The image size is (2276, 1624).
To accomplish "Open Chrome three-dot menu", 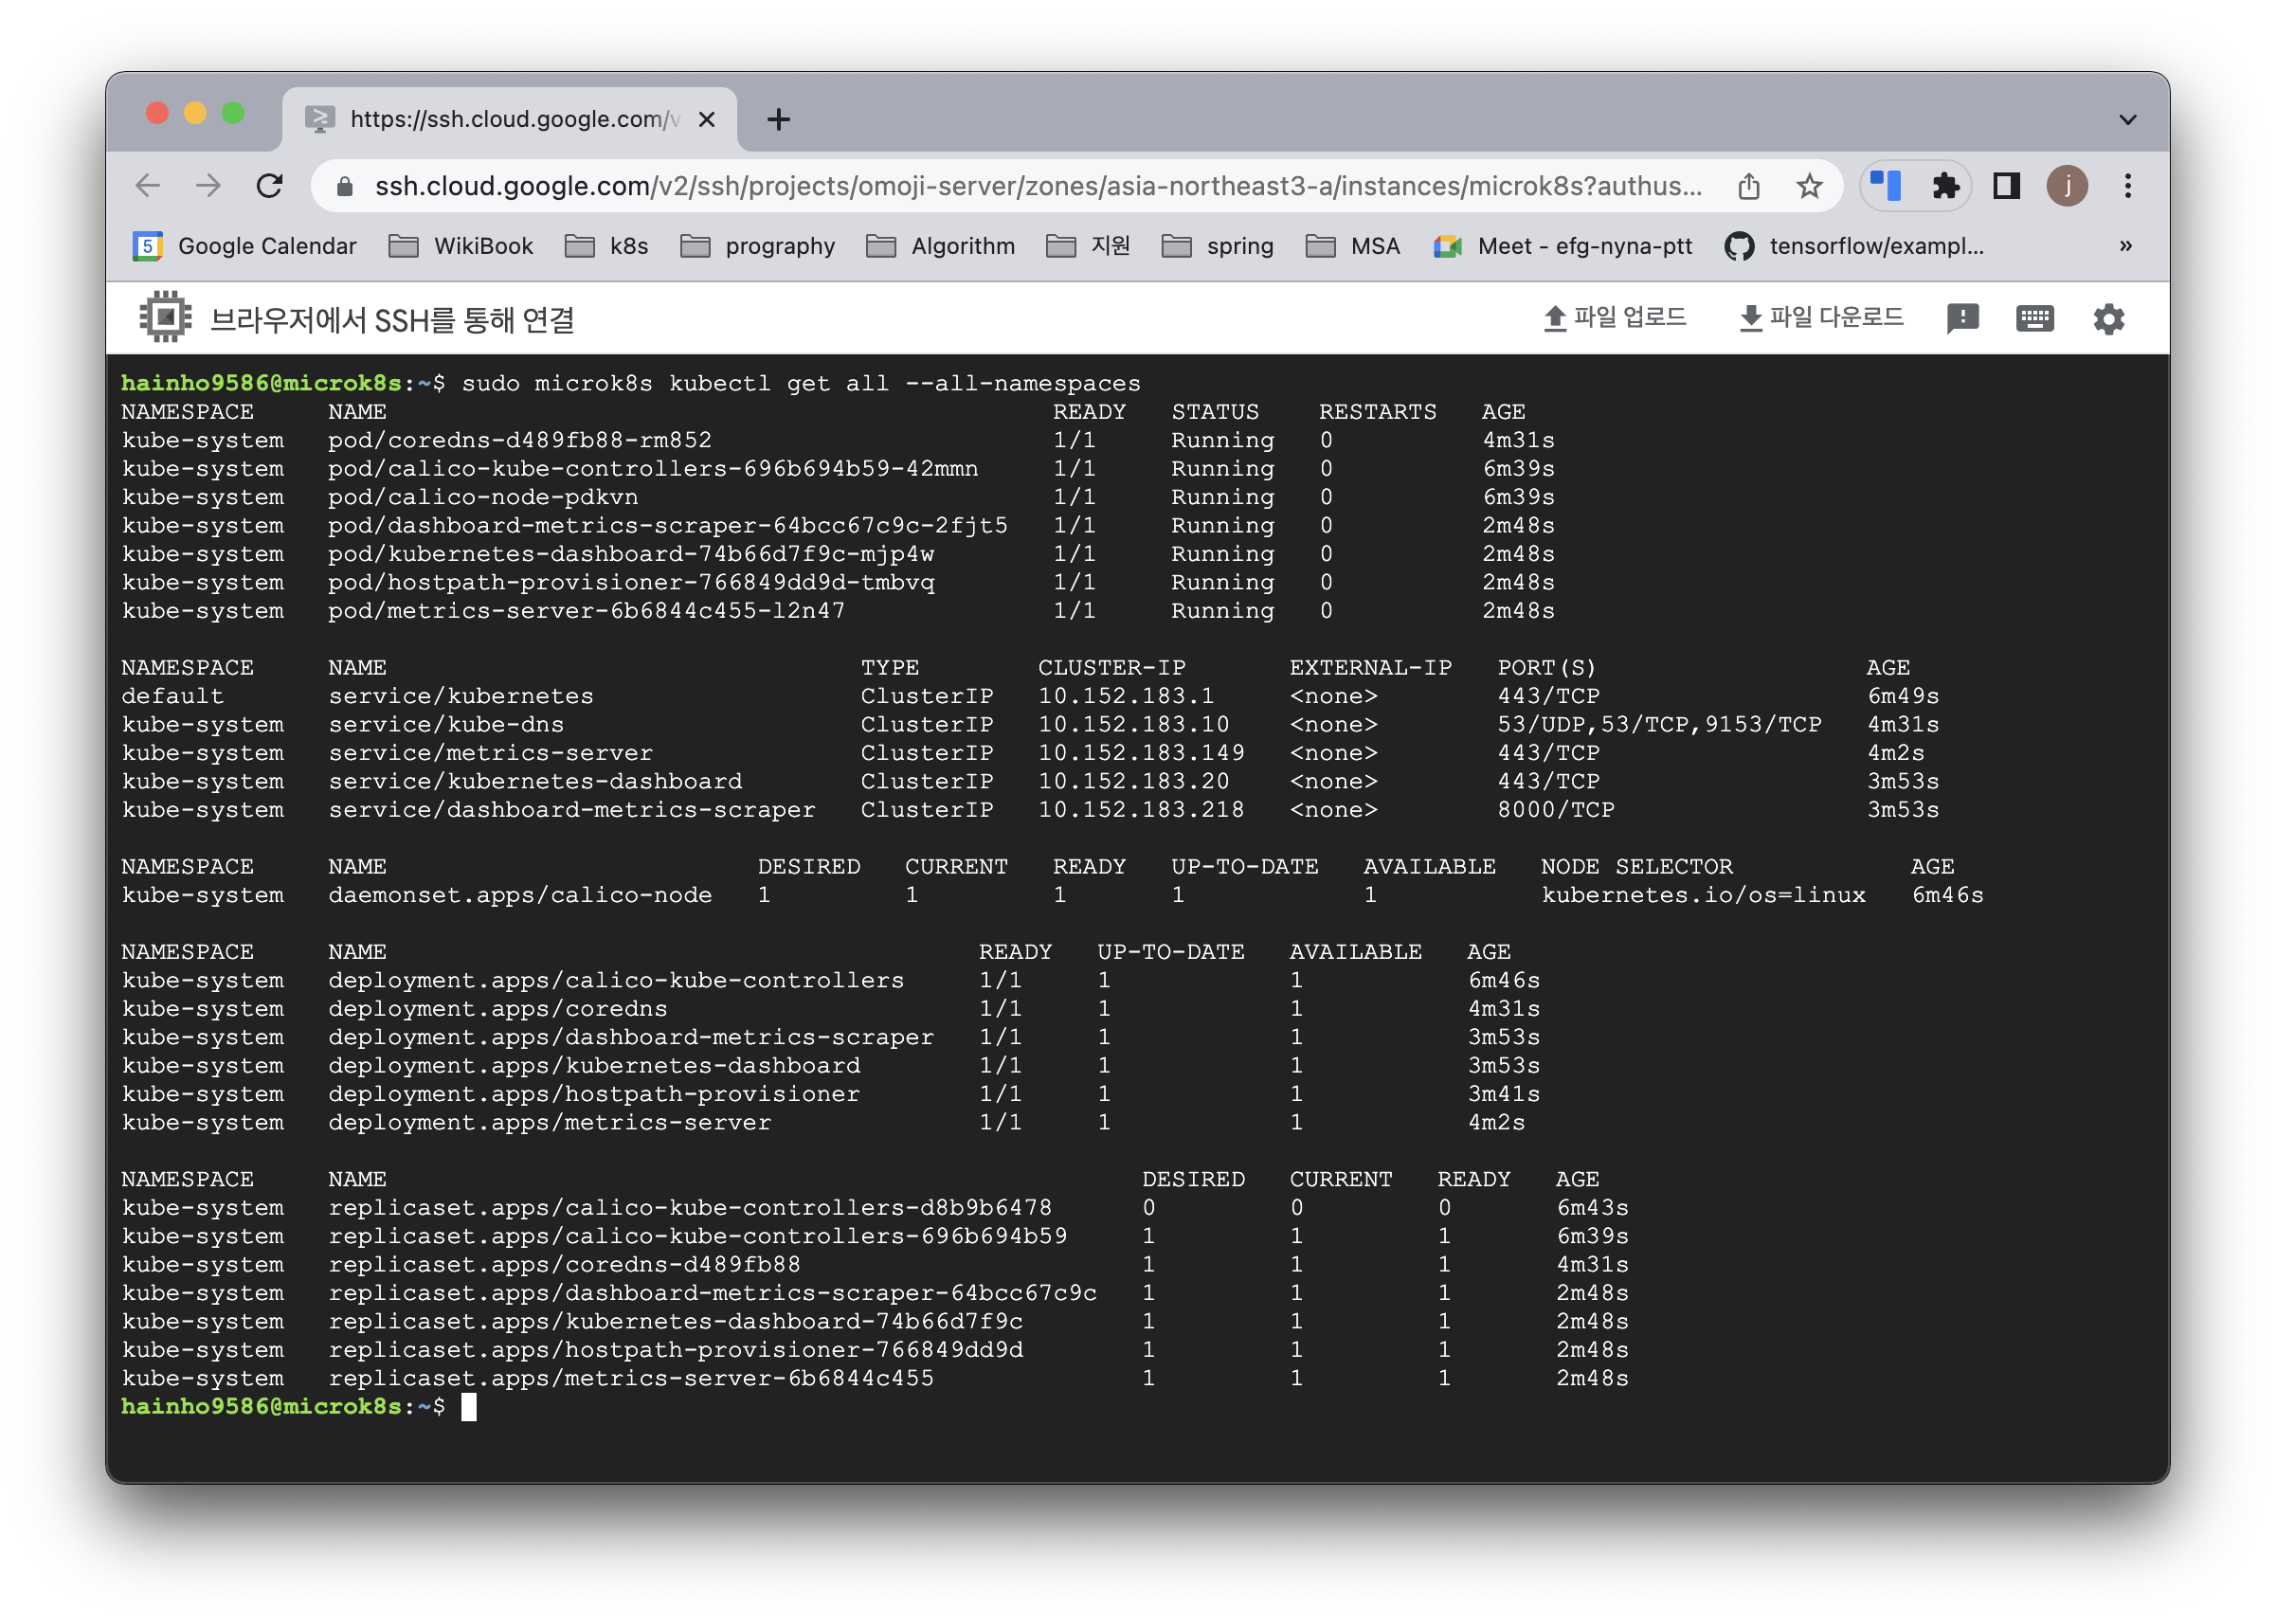I will tap(2127, 186).
